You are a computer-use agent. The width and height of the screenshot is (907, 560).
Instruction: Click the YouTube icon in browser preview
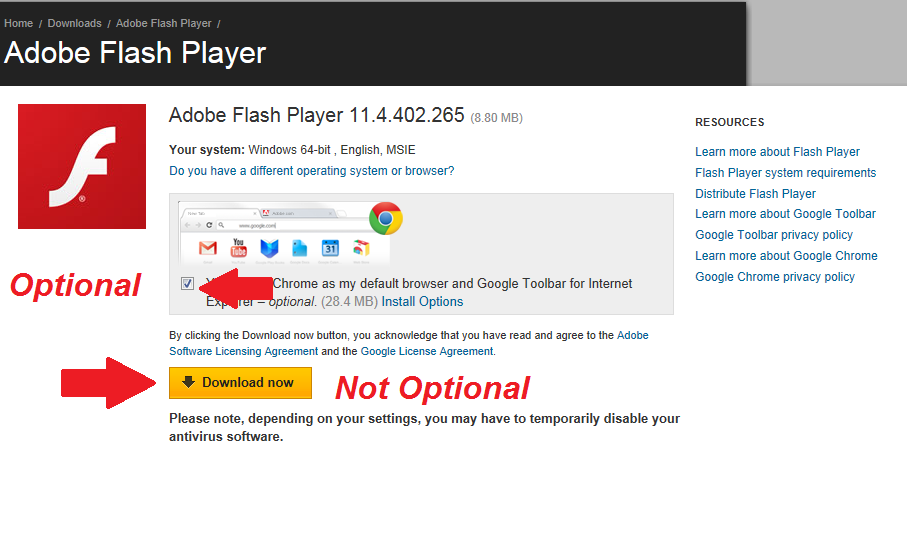point(238,248)
